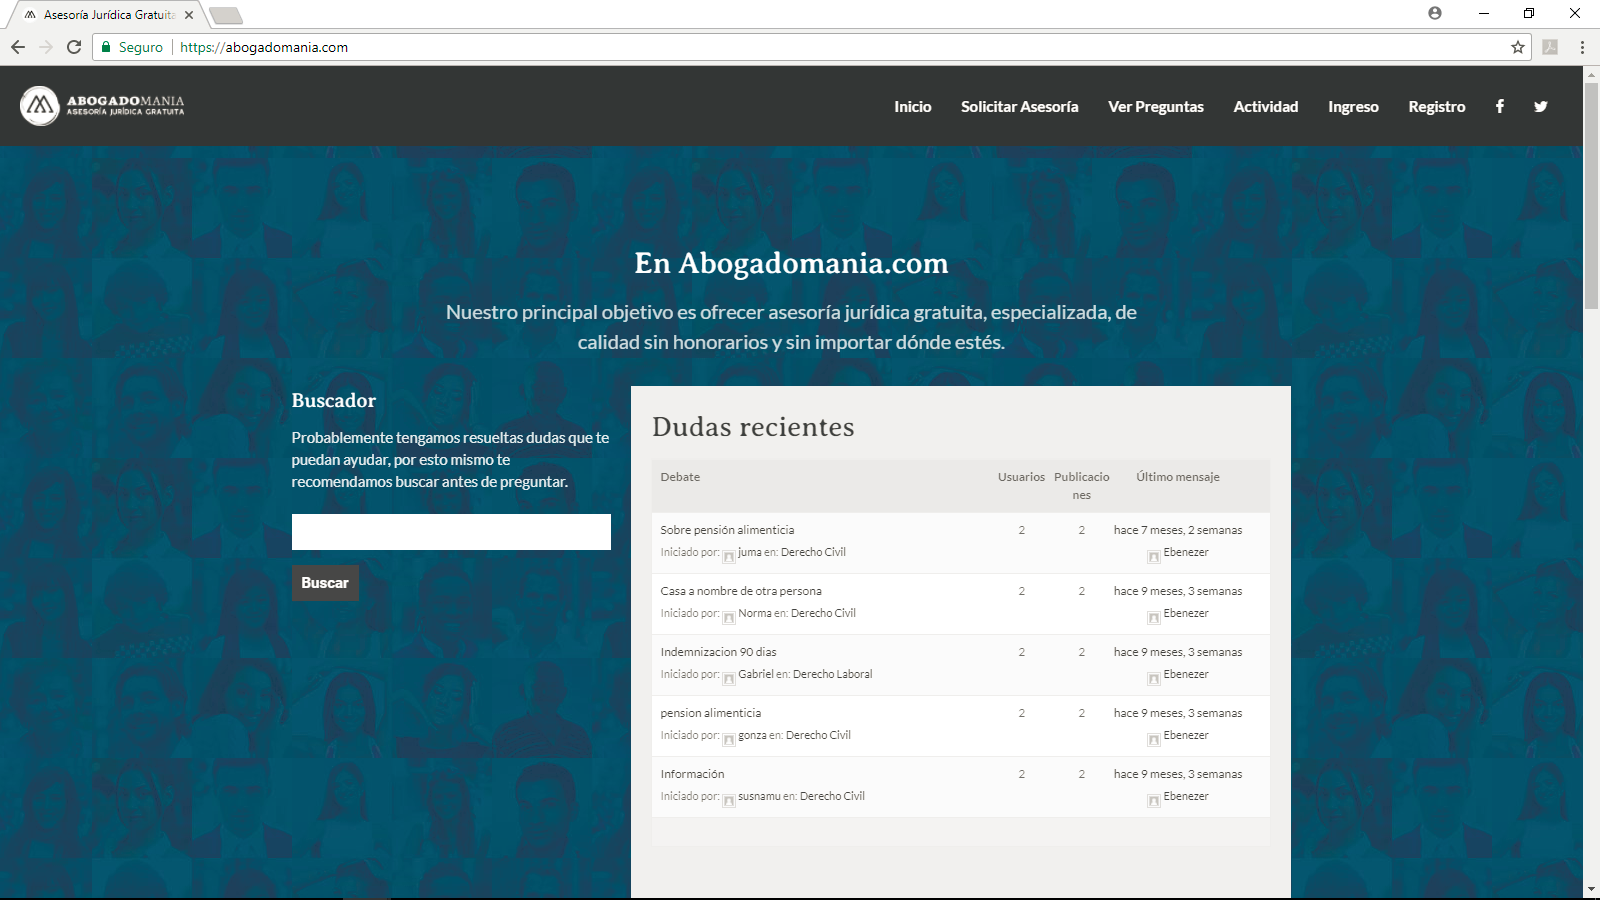Click the Abogadomania logo icon
The image size is (1600, 900).
[x=40, y=106]
